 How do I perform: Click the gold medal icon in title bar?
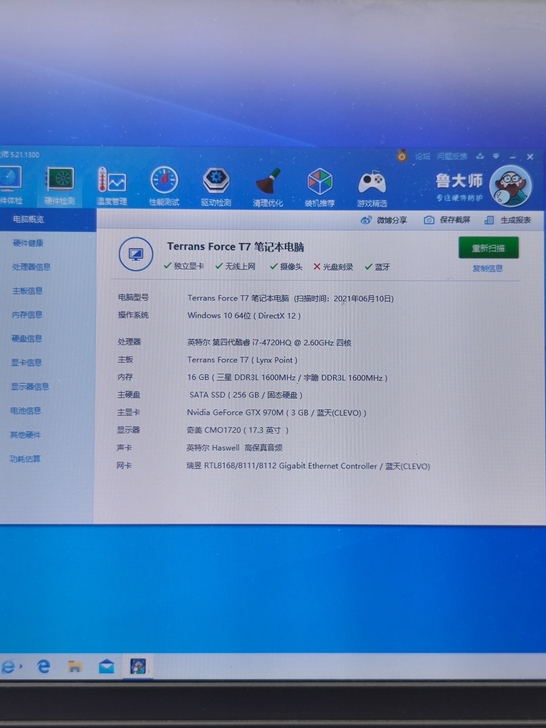tap(402, 156)
